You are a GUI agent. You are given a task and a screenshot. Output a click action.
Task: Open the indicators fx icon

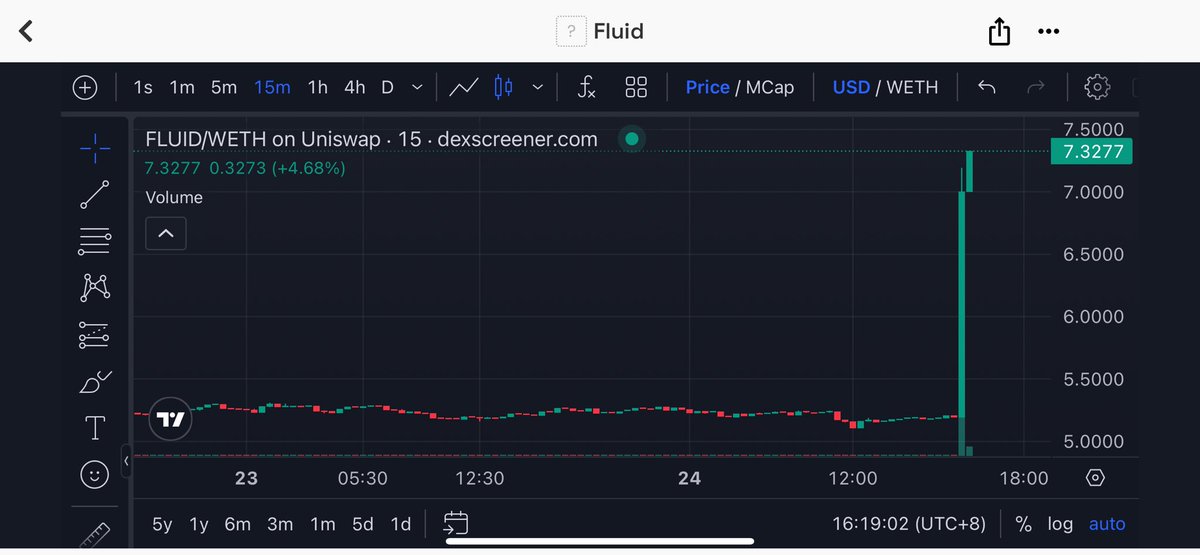coord(587,88)
